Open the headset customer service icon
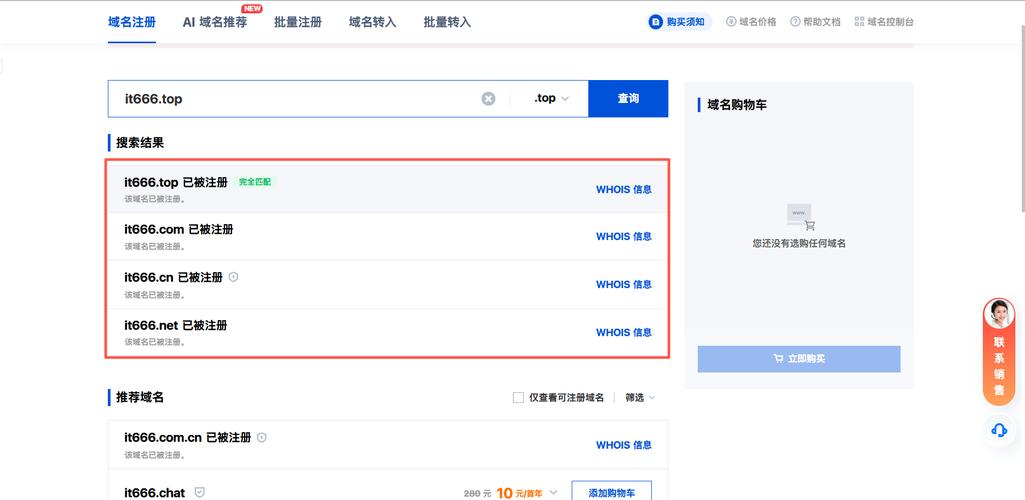 [999, 430]
